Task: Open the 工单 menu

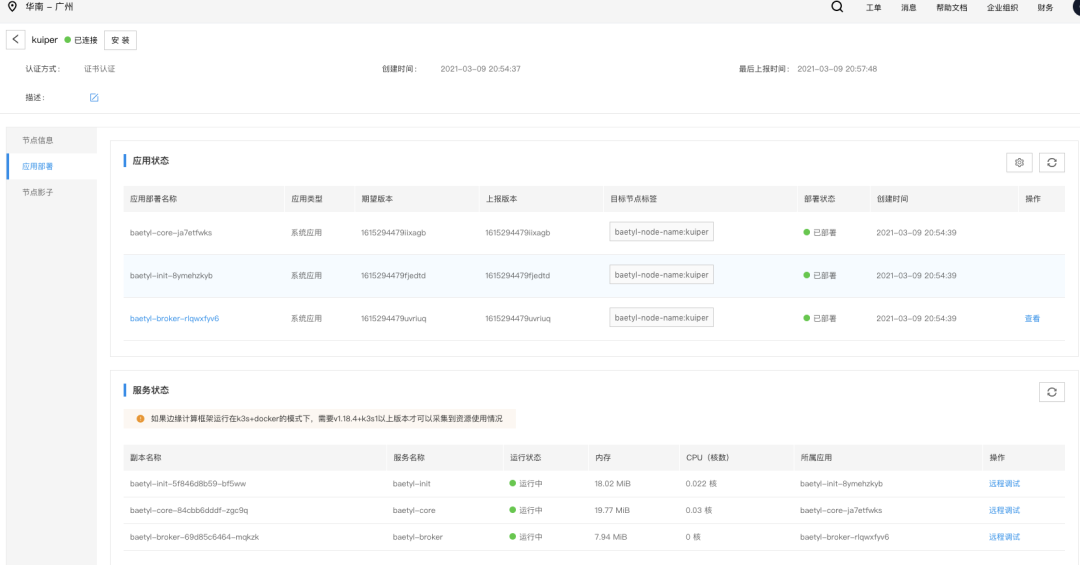Action: pyautogui.click(x=873, y=8)
